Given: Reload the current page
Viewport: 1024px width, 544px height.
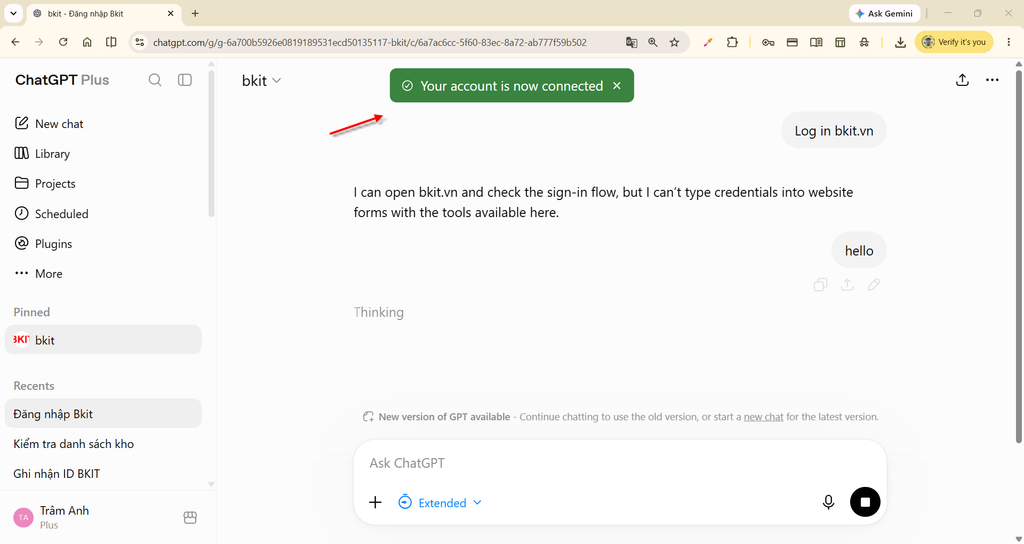Looking at the screenshot, I should tap(63, 42).
